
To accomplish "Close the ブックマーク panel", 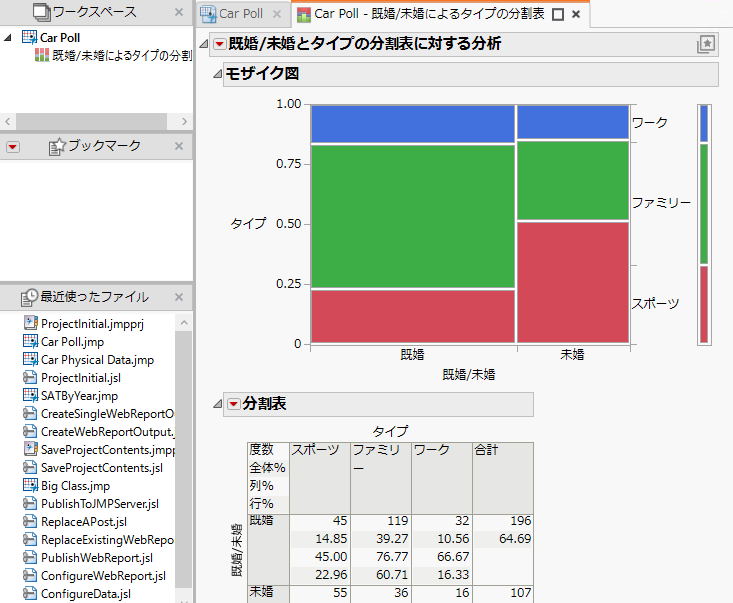I will point(179,146).
